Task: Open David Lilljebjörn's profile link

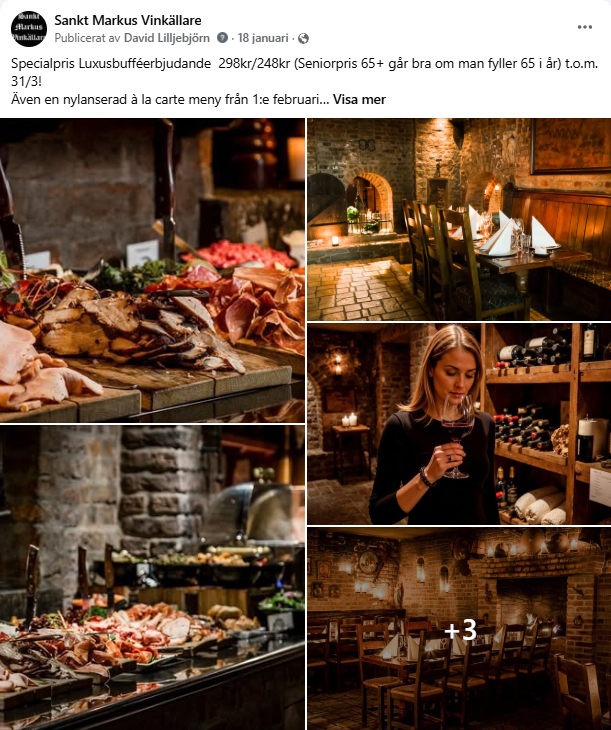Action: 167,38
